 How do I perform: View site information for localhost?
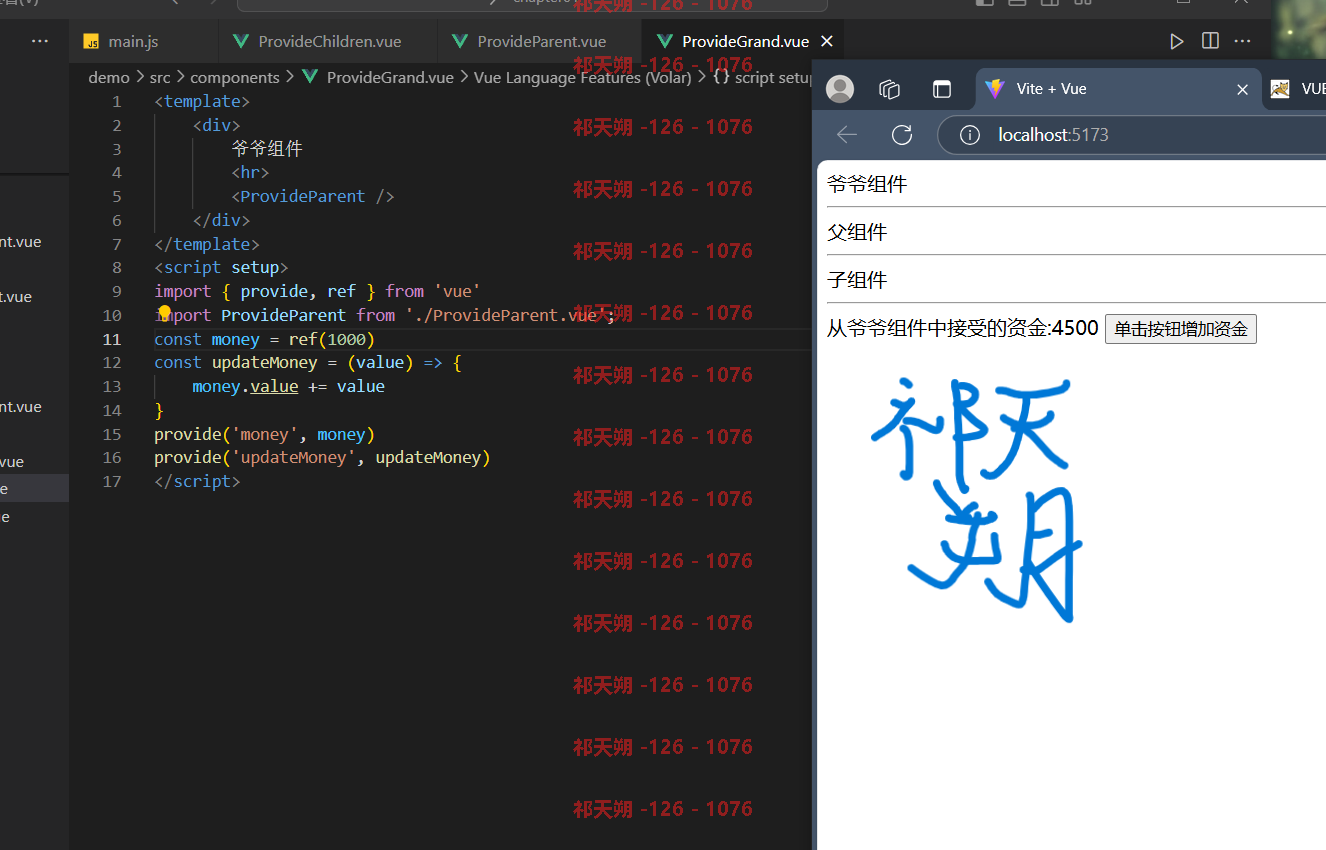(x=969, y=135)
